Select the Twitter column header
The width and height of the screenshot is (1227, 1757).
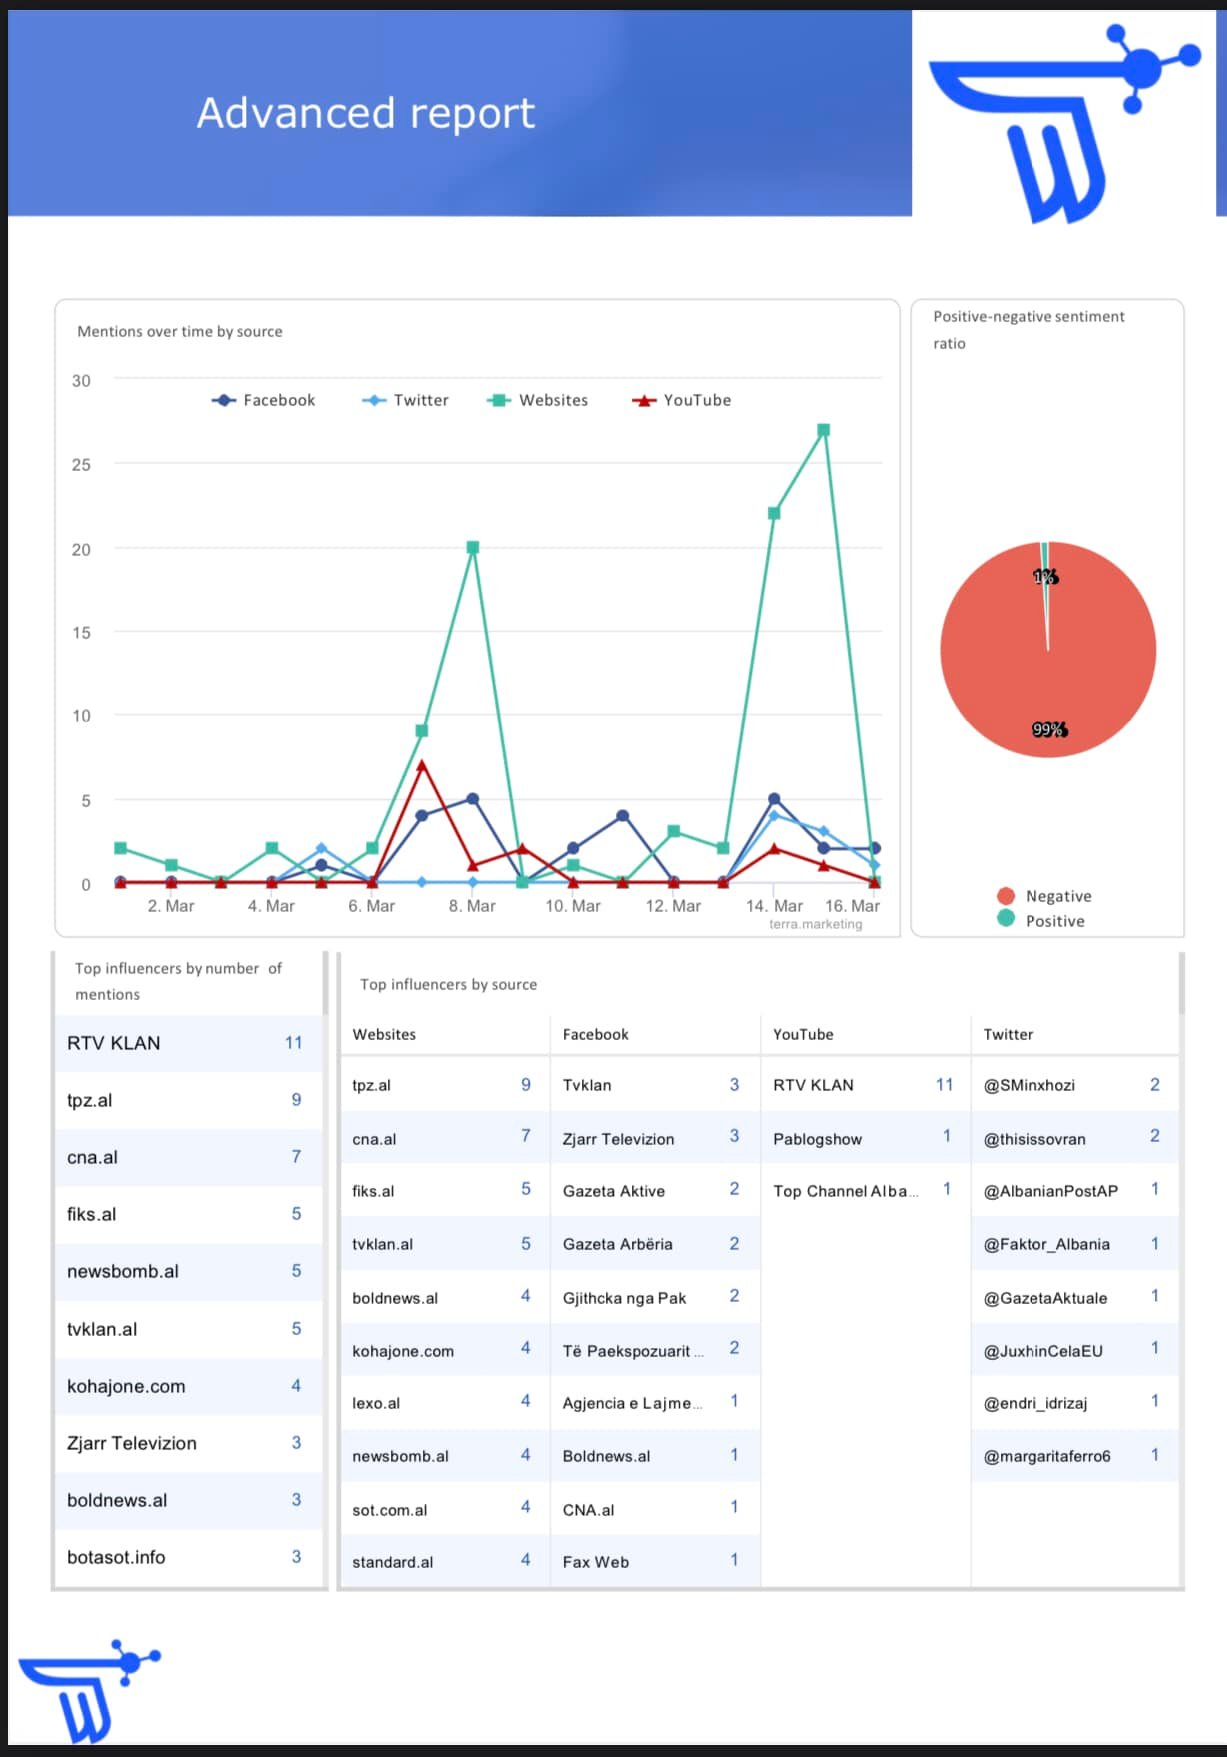coord(1008,1034)
